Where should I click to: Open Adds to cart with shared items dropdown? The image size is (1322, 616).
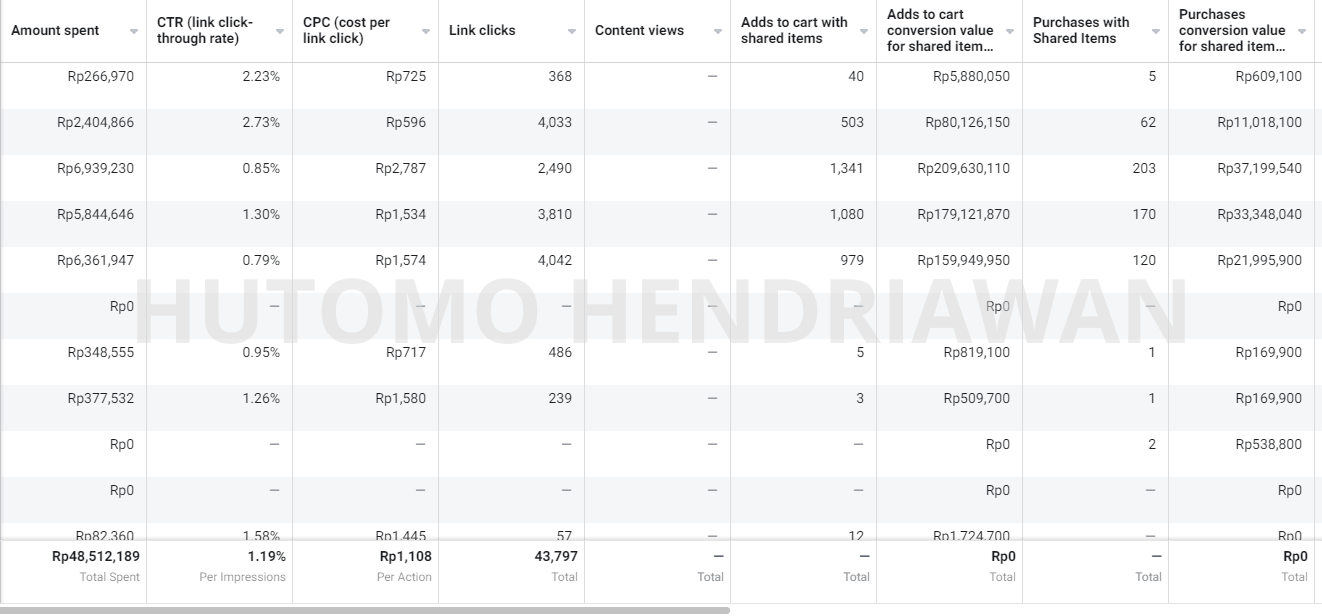(864, 31)
